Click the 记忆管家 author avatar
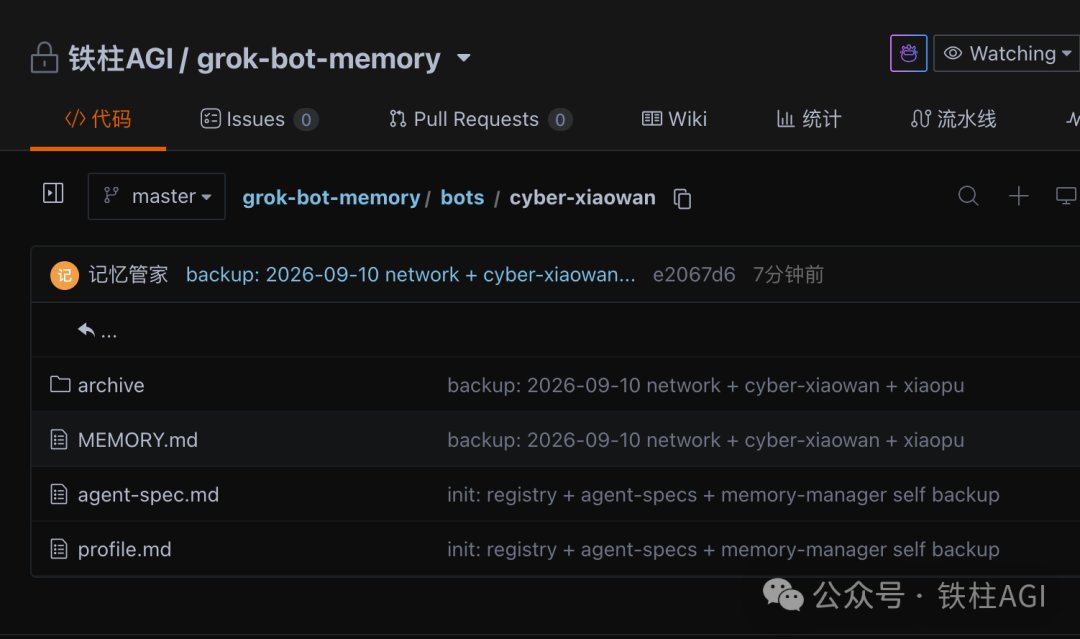Viewport: 1080px width, 639px height. 64,275
